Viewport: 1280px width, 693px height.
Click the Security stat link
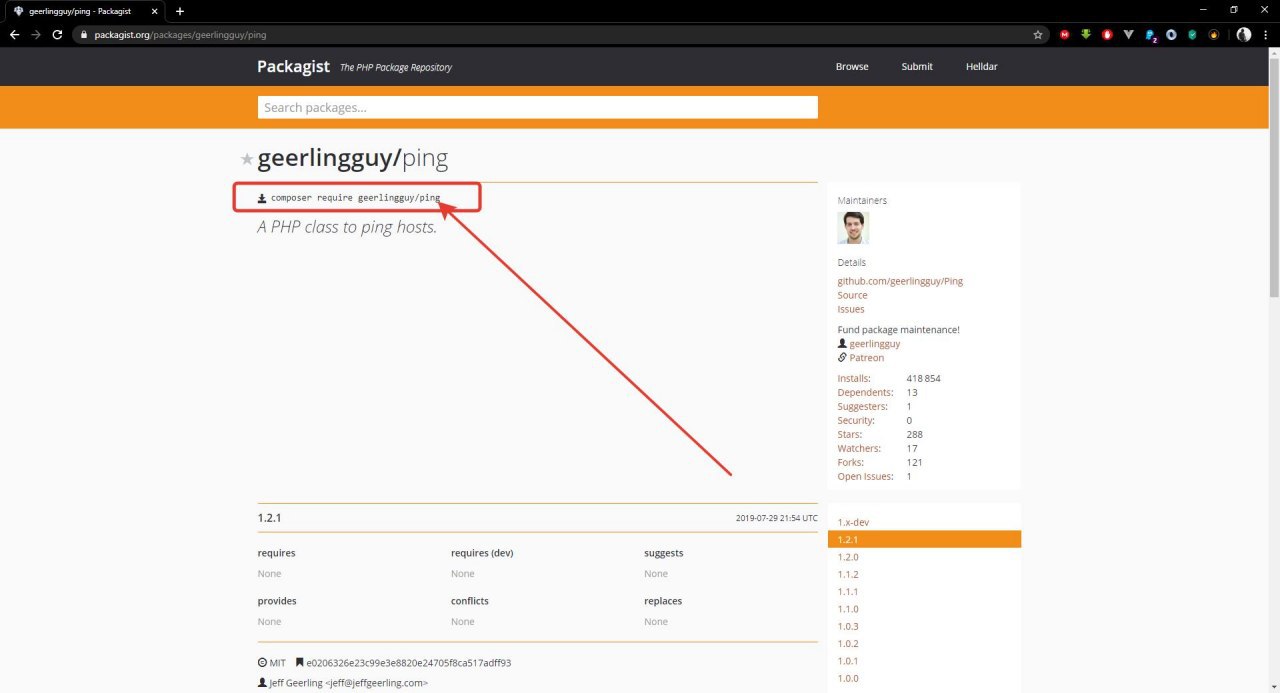coord(858,421)
